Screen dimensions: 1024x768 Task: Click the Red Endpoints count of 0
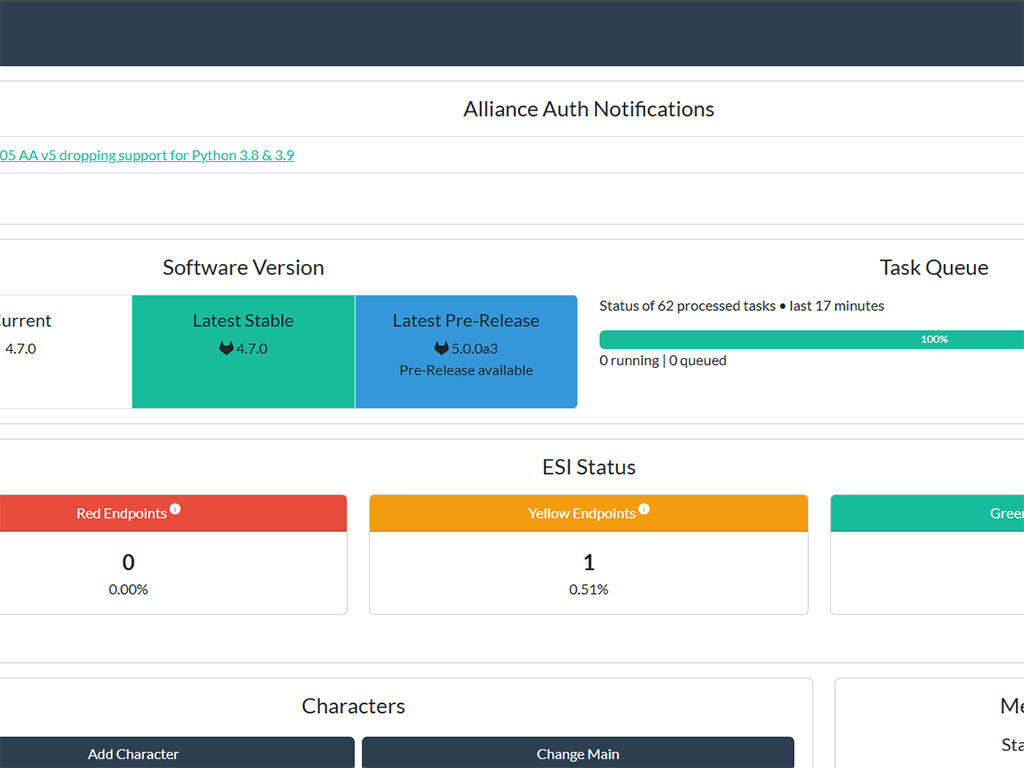pos(129,562)
